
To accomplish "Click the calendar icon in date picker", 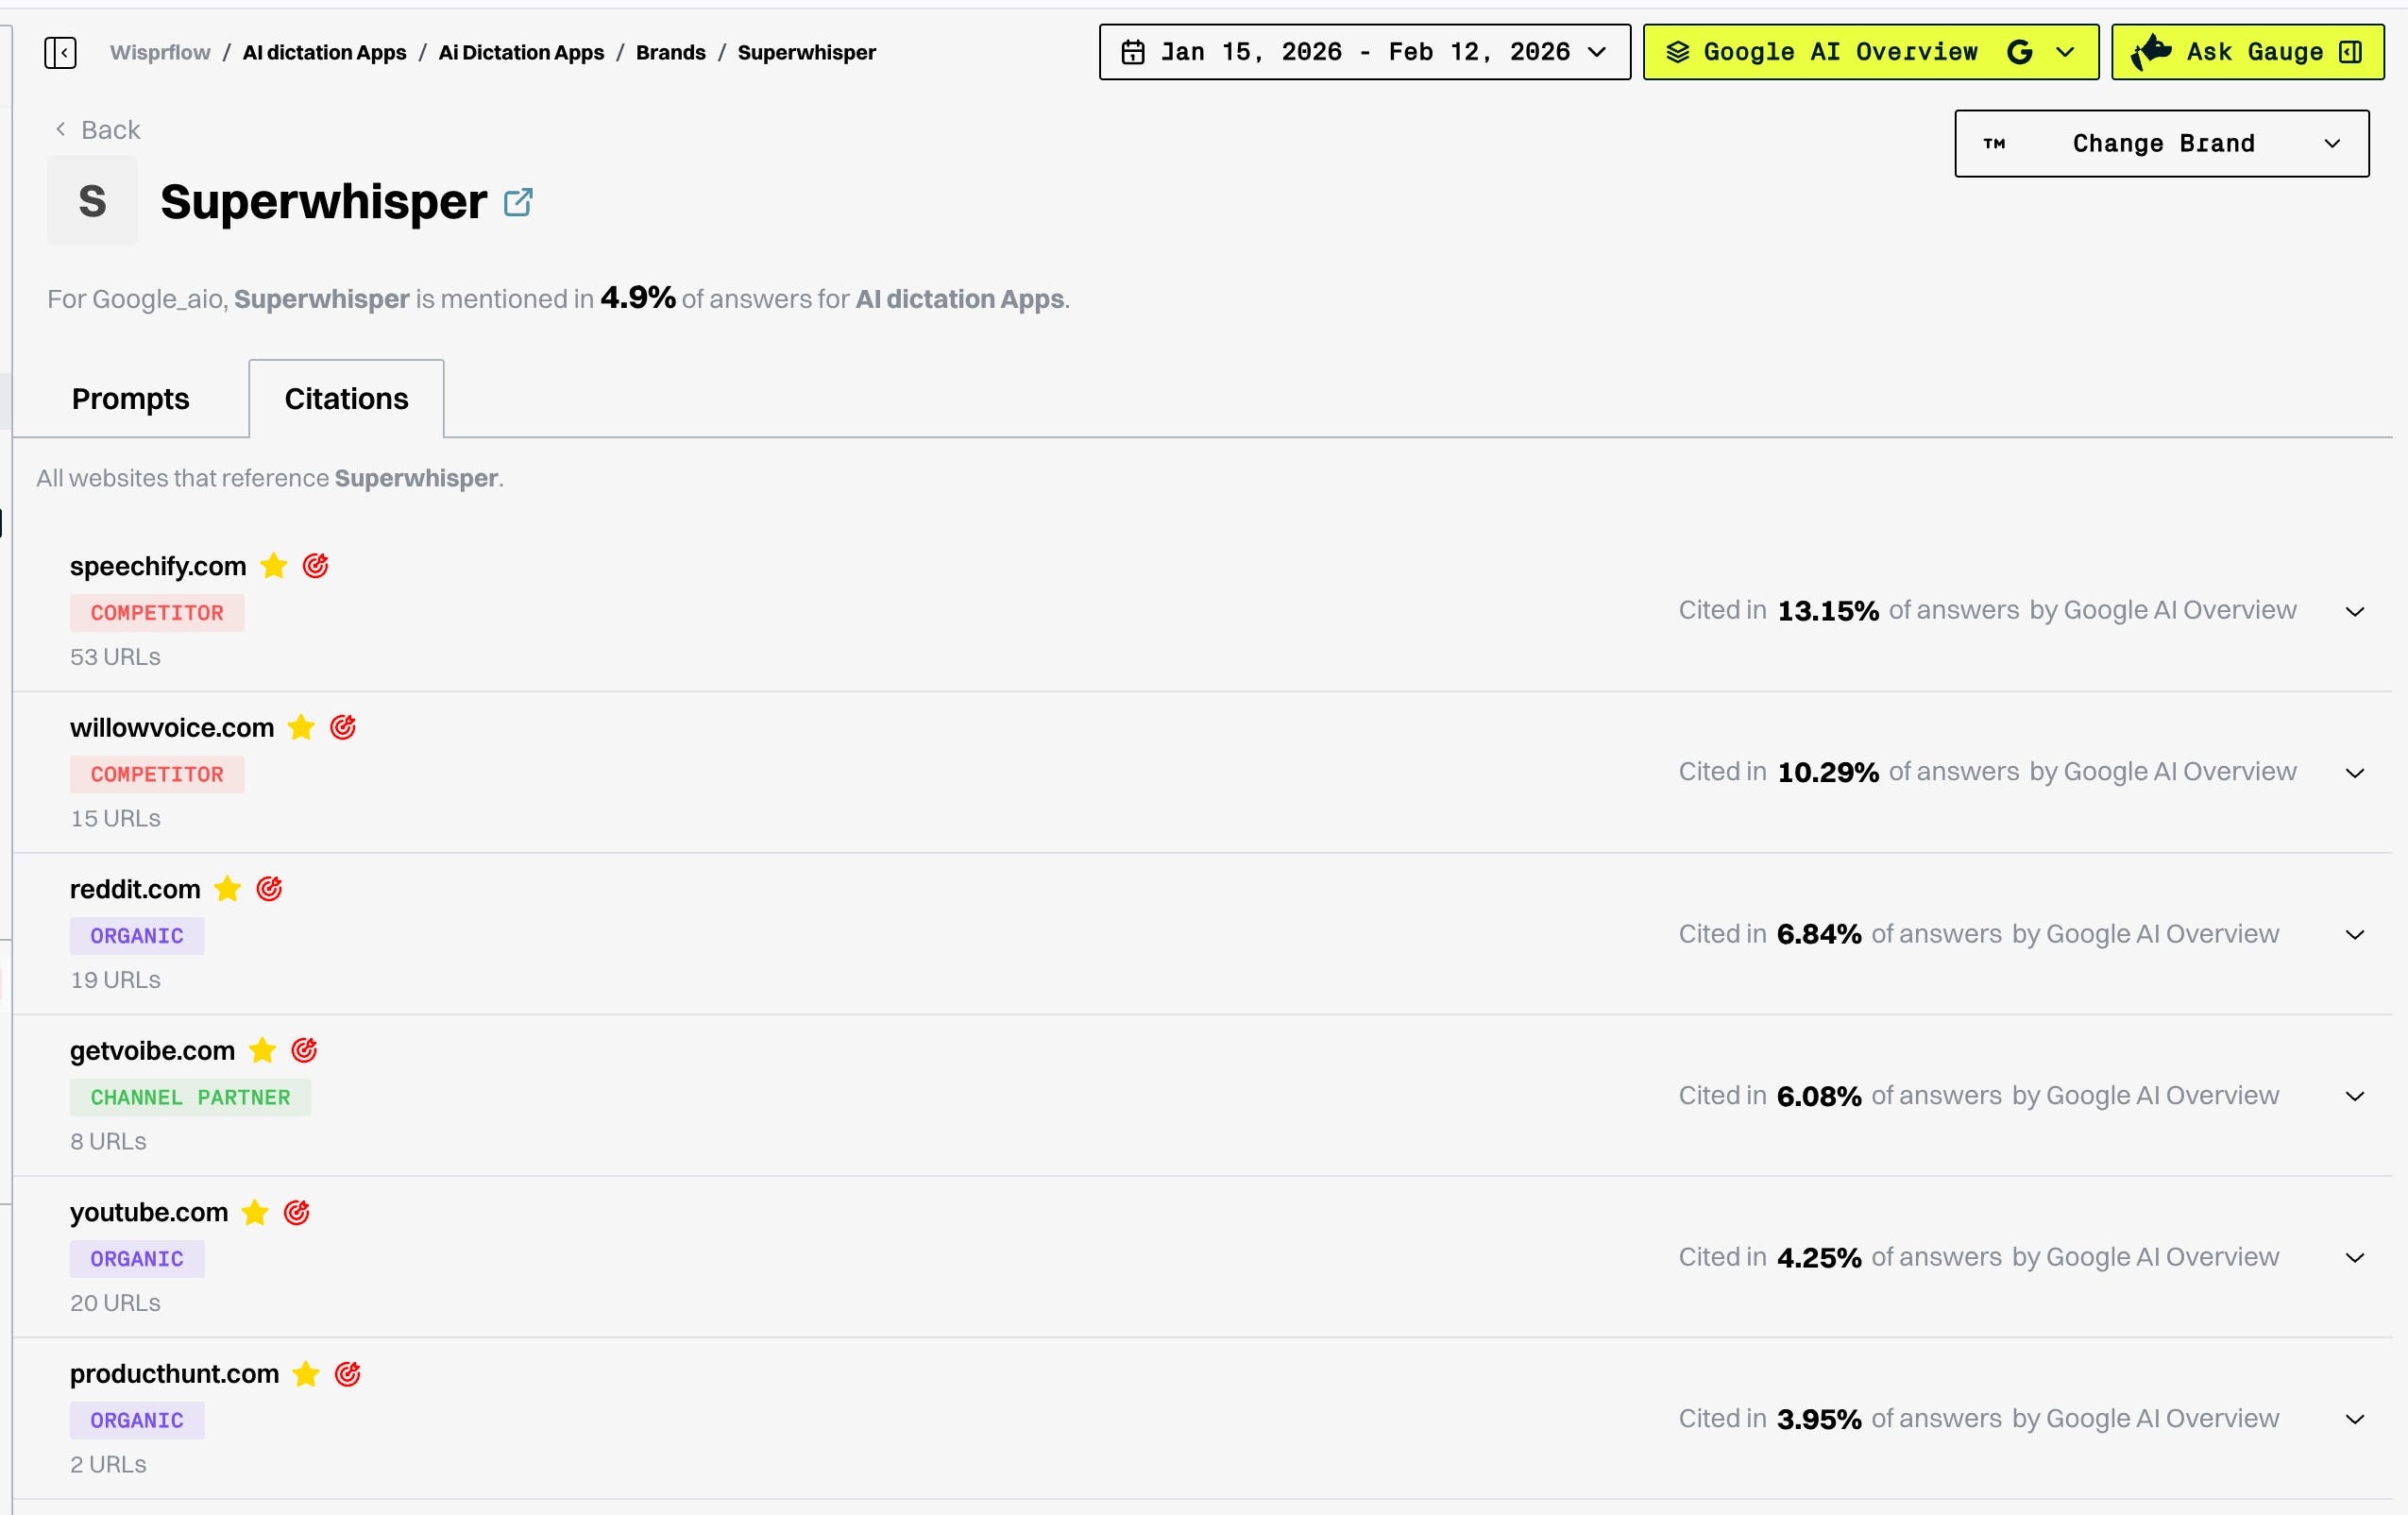I will tap(1132, 52).
